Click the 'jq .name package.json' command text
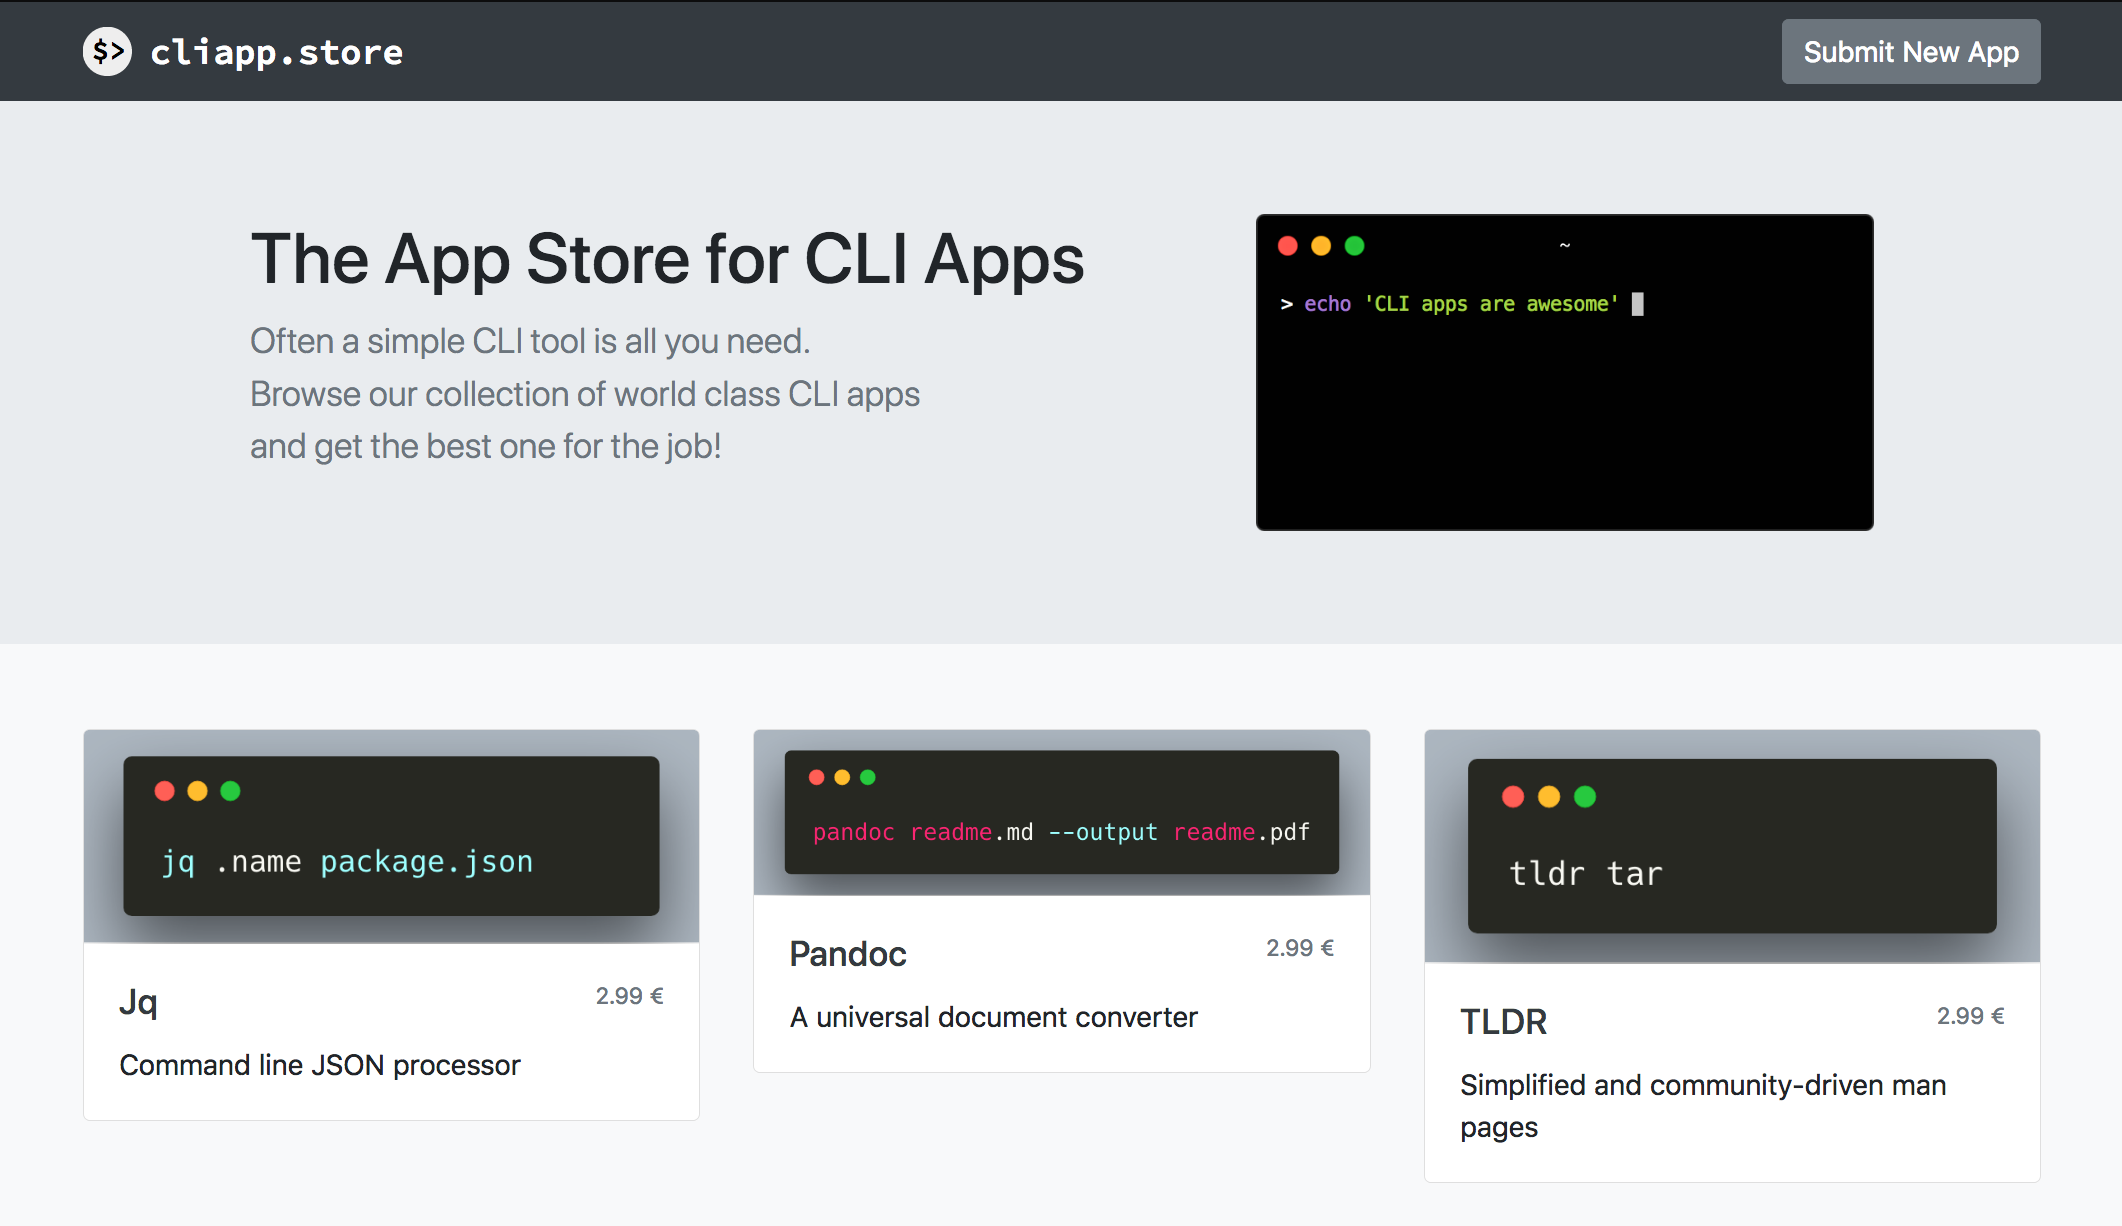The height and width of the screenshot is (1226, 2122). coord(347,862)
